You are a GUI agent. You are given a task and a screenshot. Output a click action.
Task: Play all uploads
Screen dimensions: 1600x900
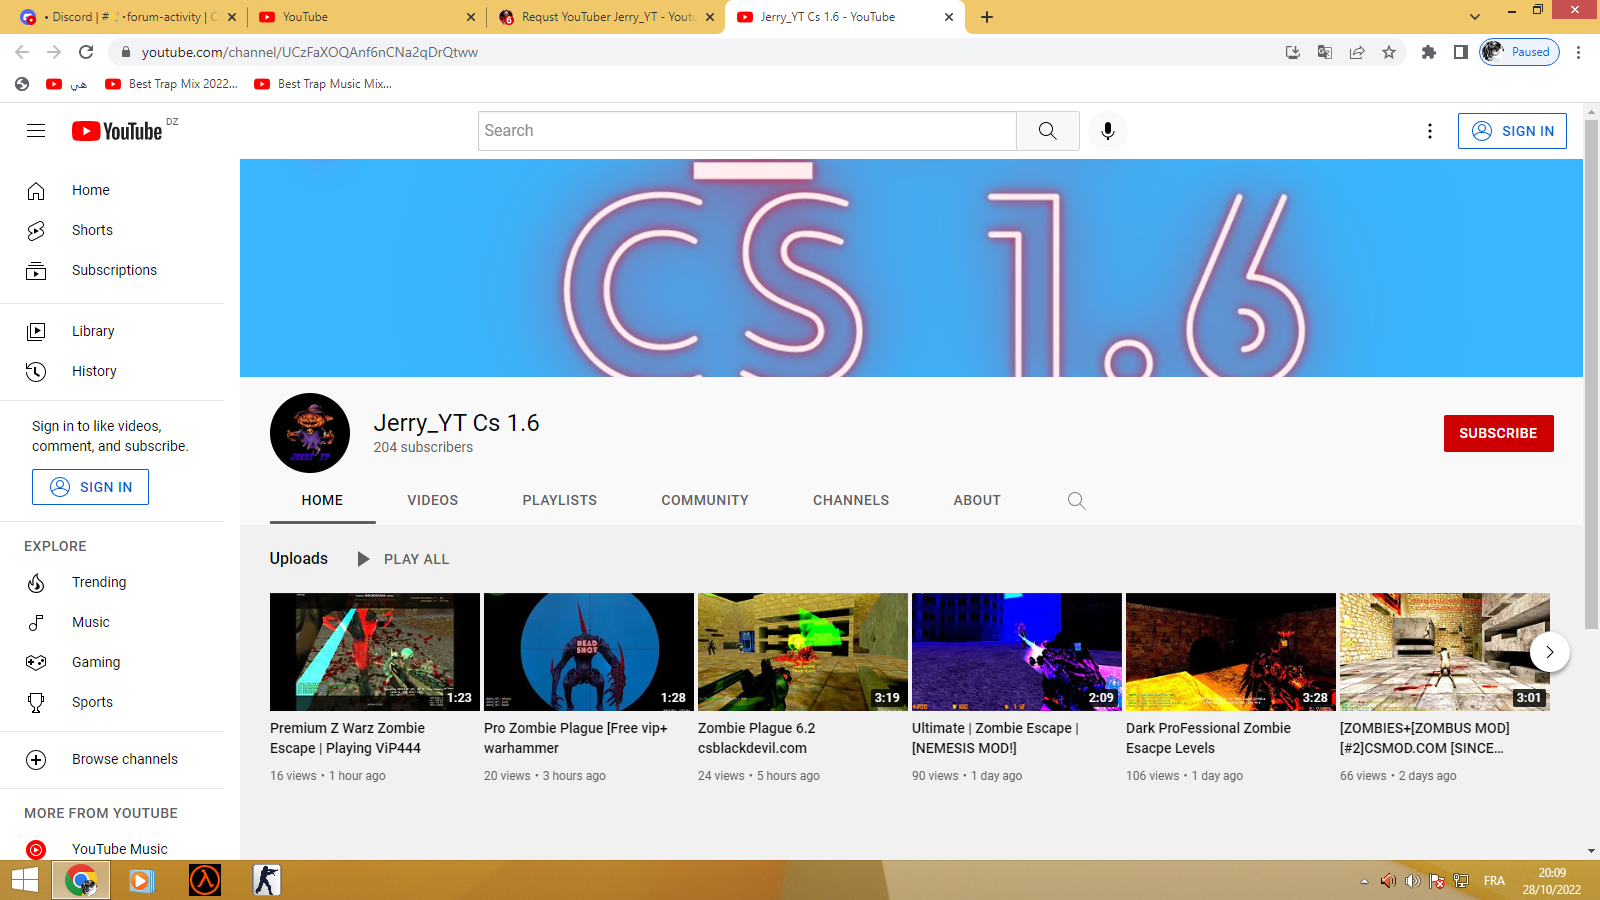[x=404, y=559]
